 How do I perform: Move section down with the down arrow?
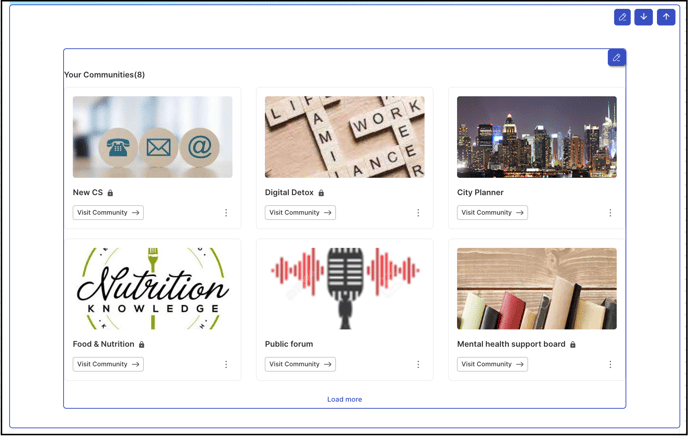(644, 17)
